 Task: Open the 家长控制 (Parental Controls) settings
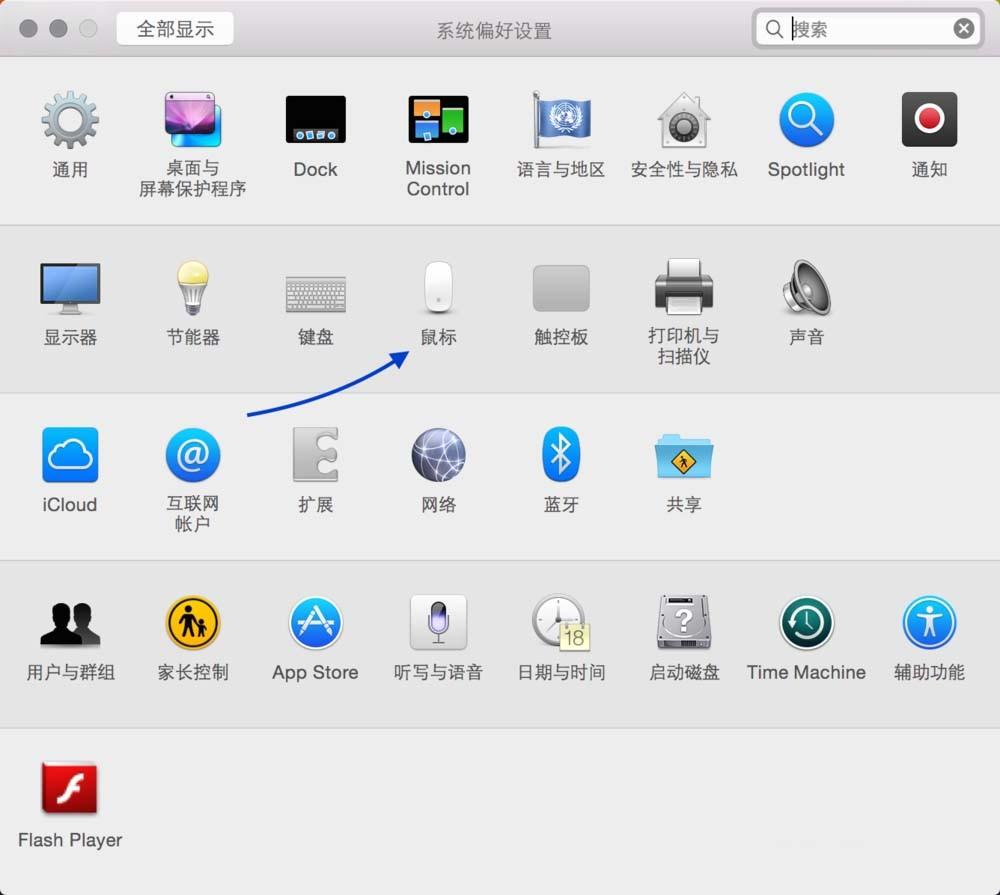[x=192, y=622]
